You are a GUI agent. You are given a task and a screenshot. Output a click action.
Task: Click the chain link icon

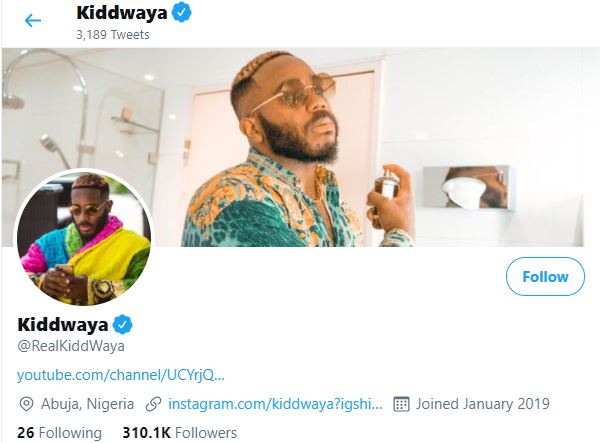[153, 404]
